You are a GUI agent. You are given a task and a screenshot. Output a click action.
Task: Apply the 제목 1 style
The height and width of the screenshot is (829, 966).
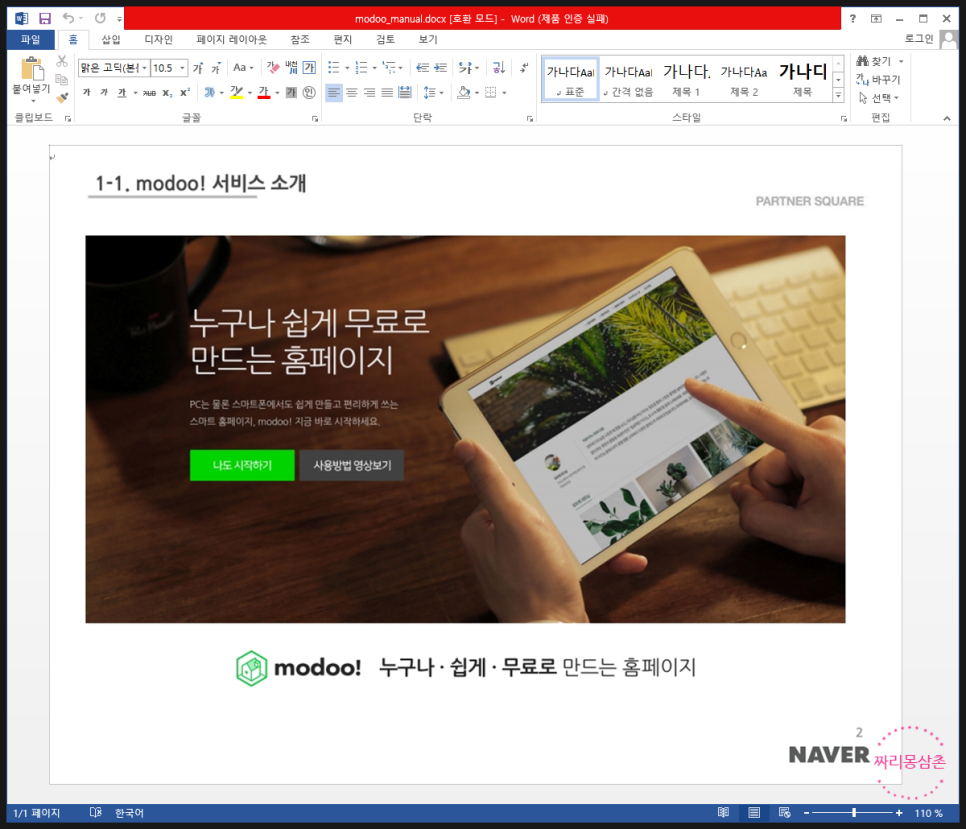click(x=686, y=79)
